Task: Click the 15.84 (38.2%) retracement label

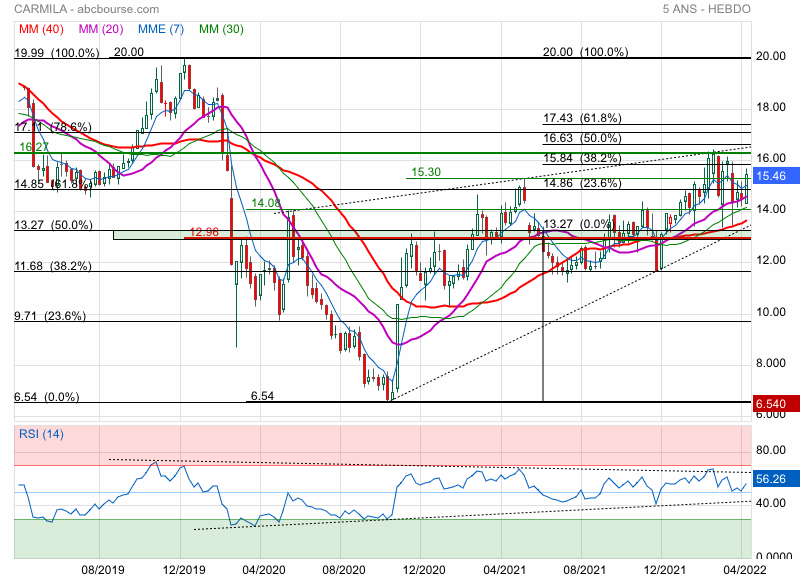Action: [x=582, y=158]
